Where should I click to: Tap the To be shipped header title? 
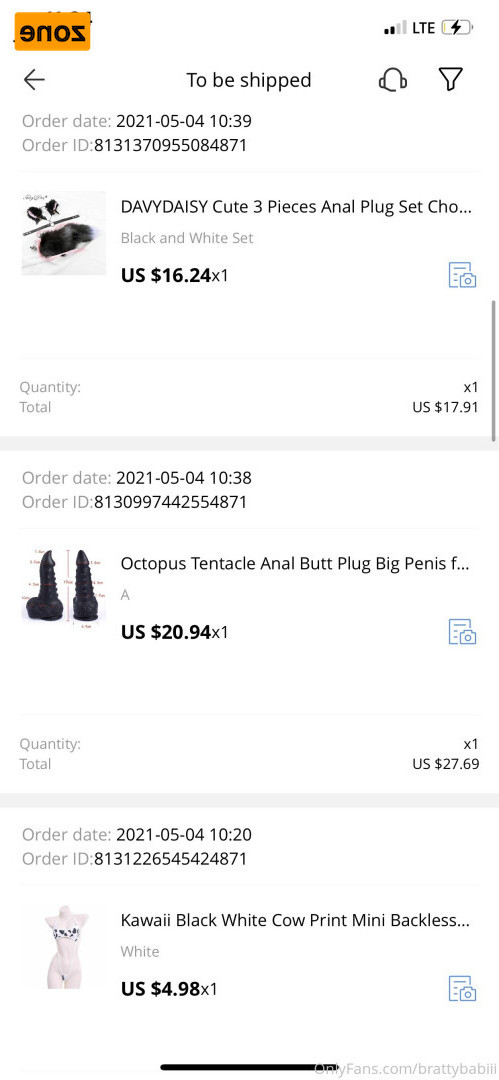coord(249,81)
